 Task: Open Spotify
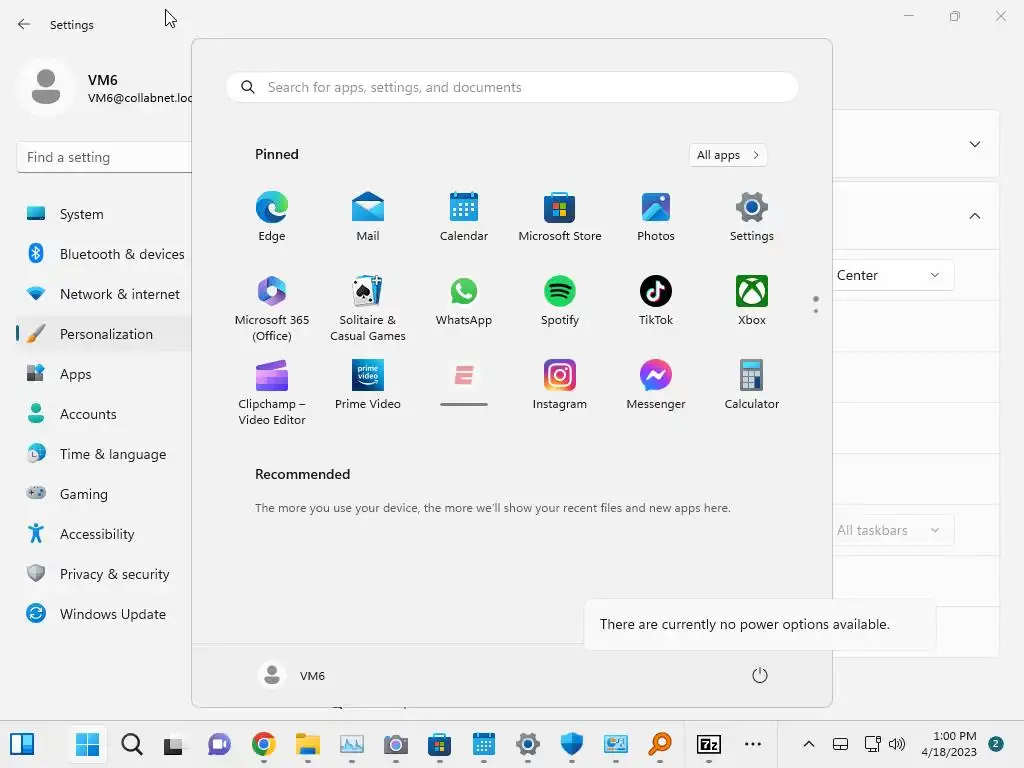pos(560,301)
